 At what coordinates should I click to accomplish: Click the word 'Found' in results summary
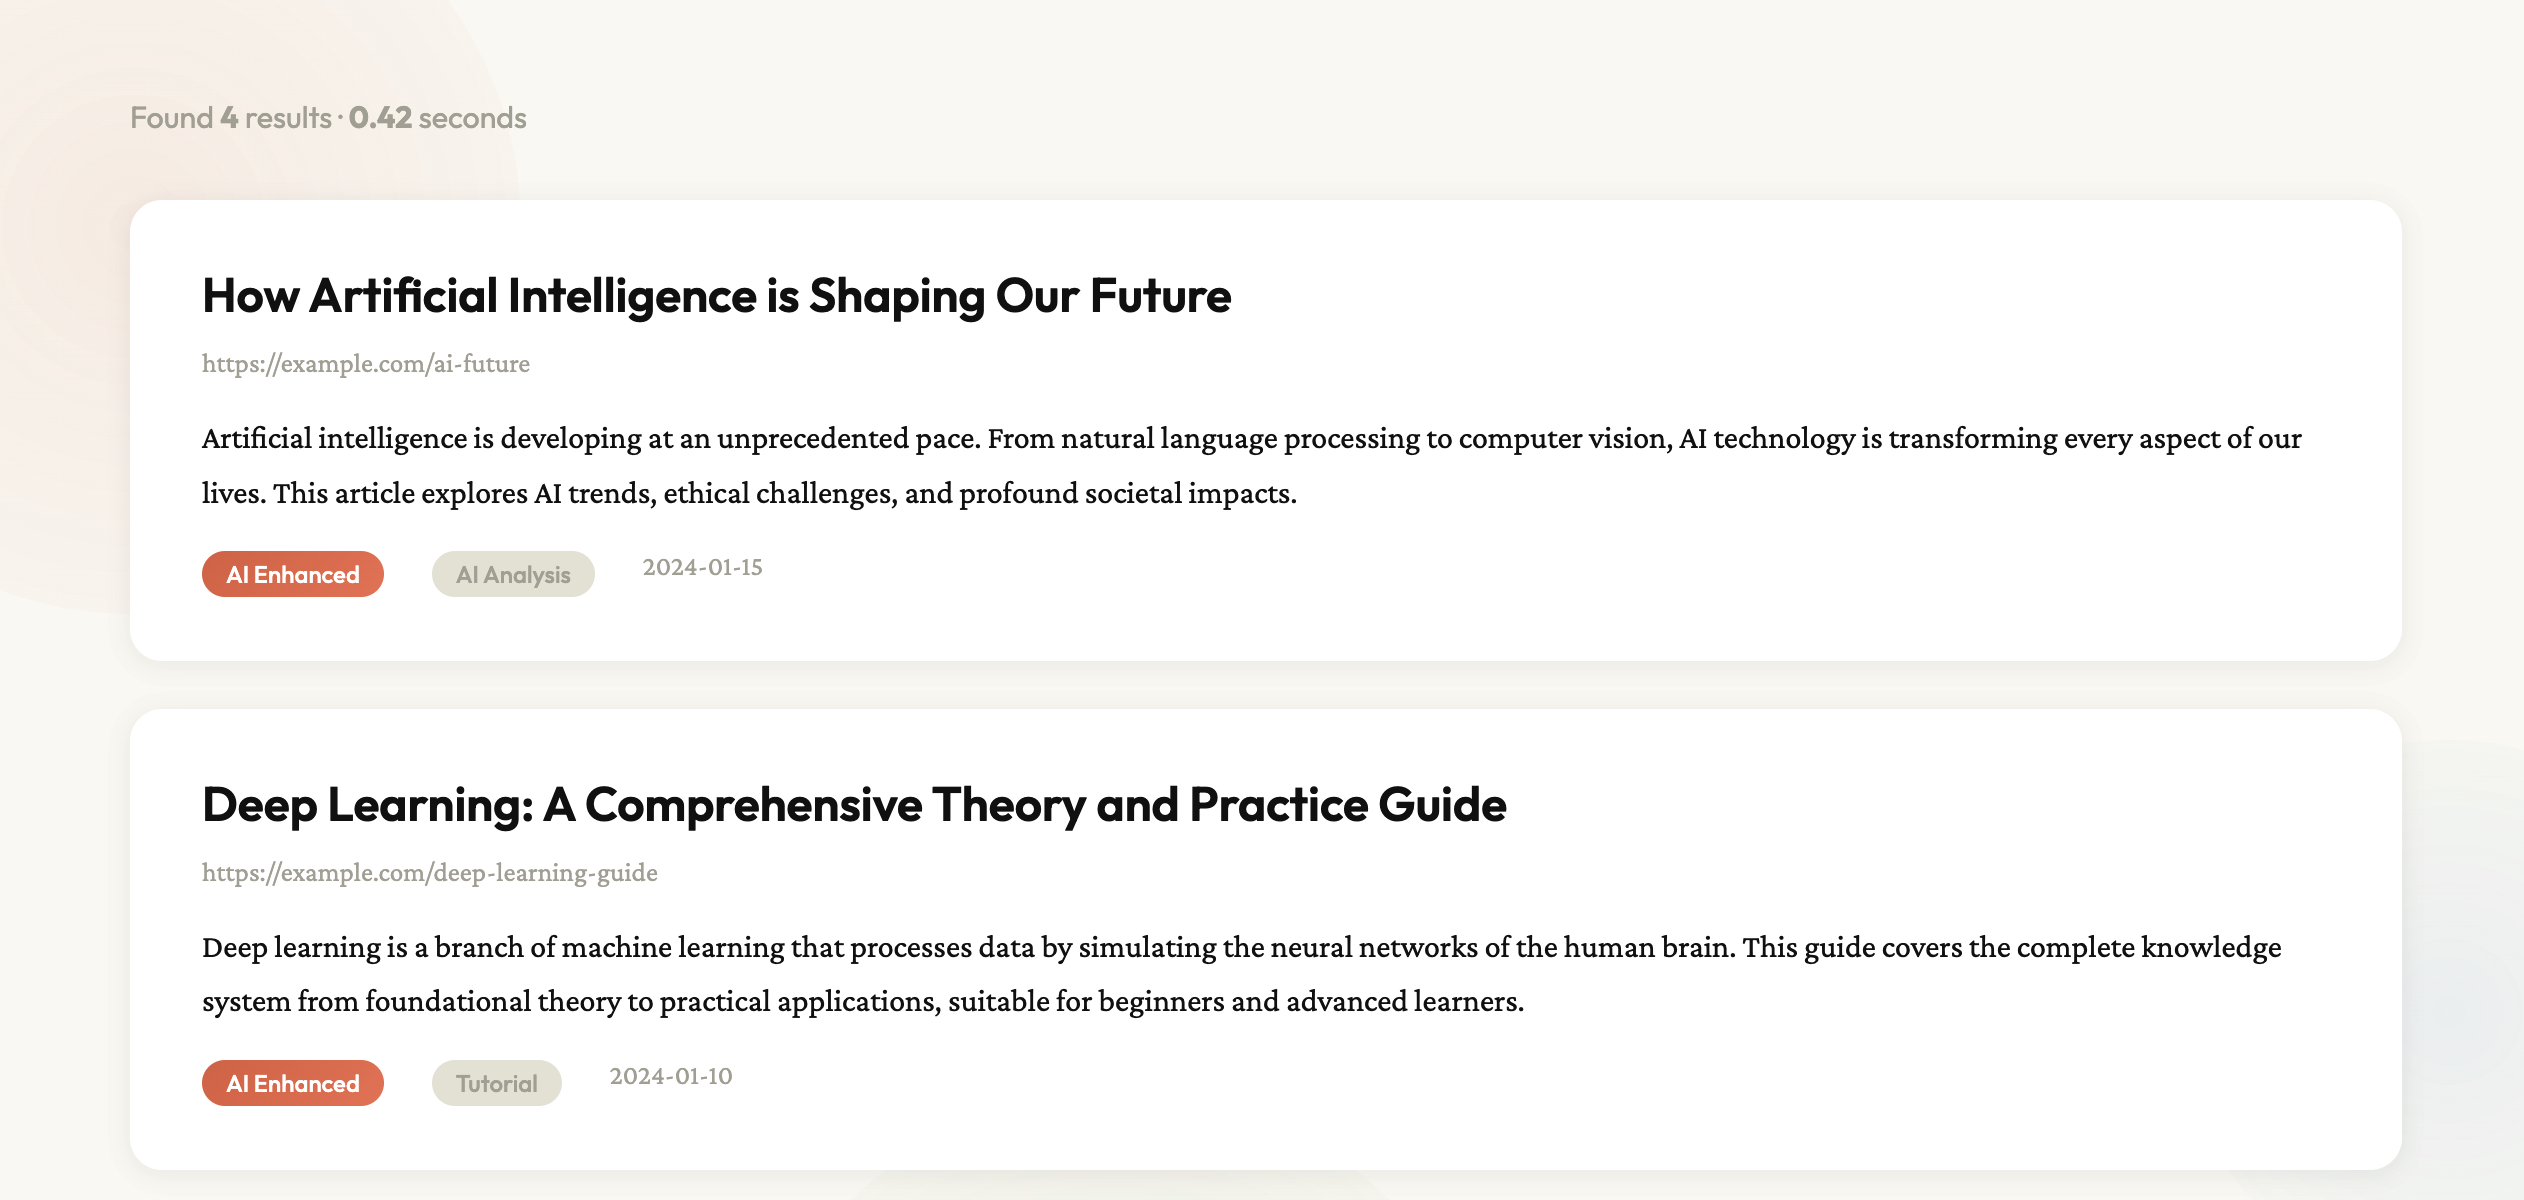coord(172,118)
